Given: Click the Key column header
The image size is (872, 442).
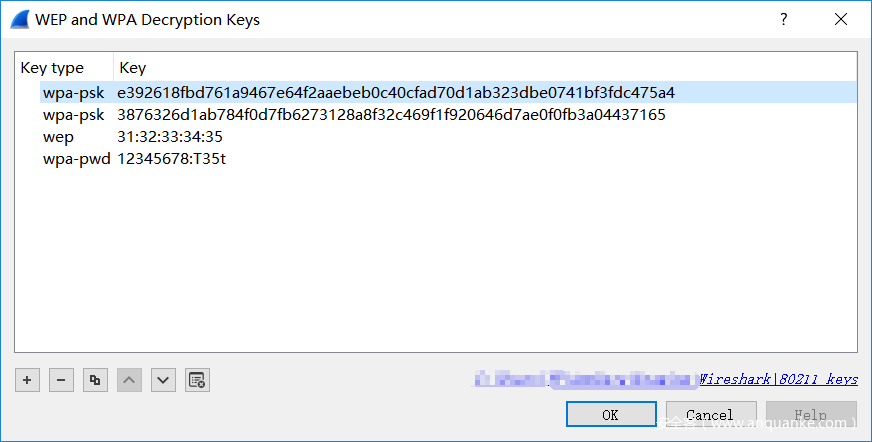Looking at the screenshot, I should pos(132,68).
